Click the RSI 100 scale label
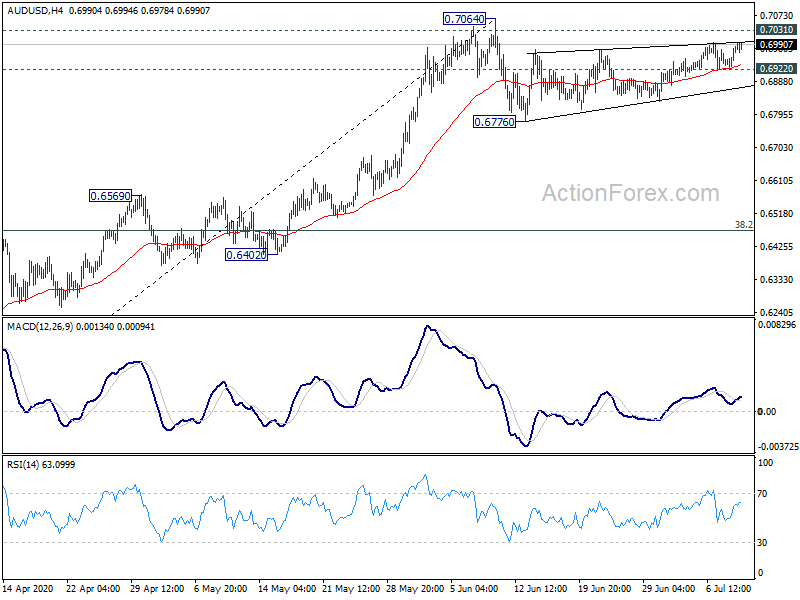Image resolution: width=800 pixels, height=600 pixels. 766,463
